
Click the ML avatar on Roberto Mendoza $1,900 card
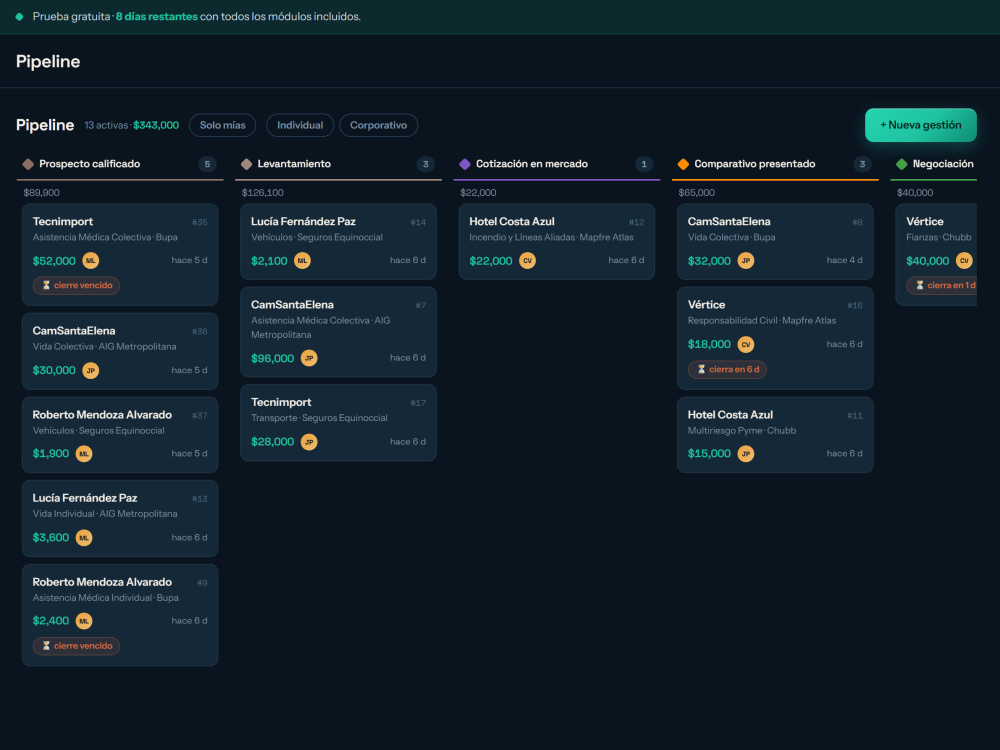(x=84, y=453)
